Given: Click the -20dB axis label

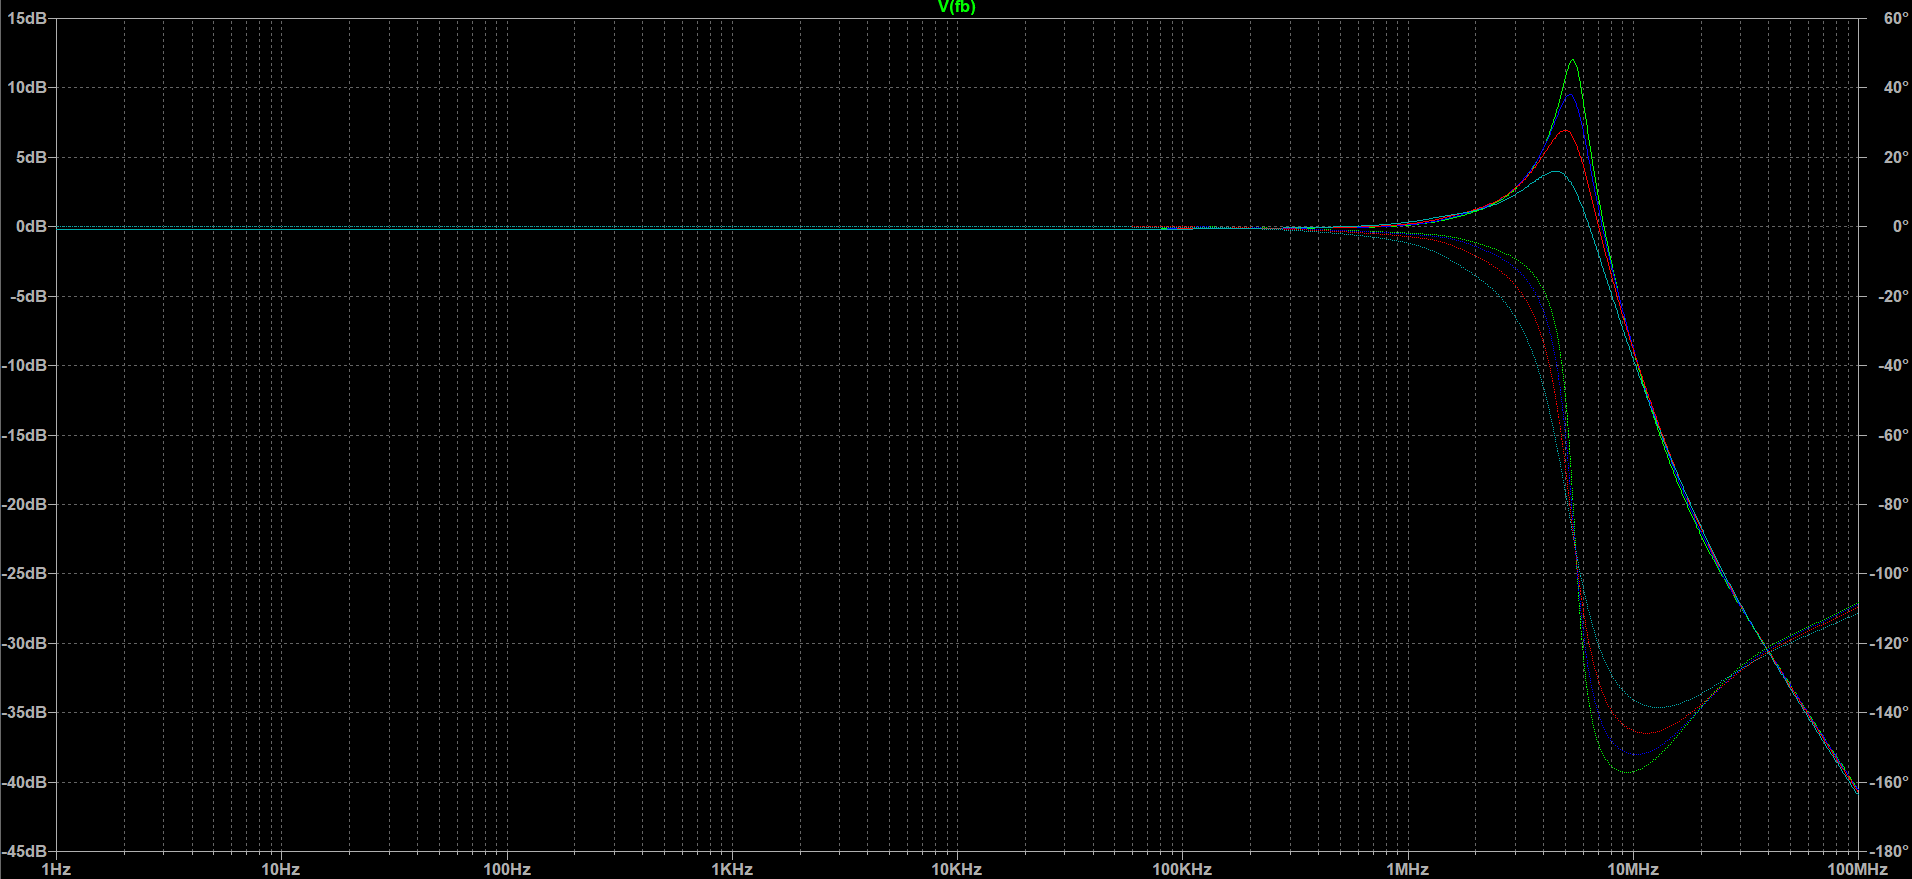Looking at the screenshot, I should point(25,504).
